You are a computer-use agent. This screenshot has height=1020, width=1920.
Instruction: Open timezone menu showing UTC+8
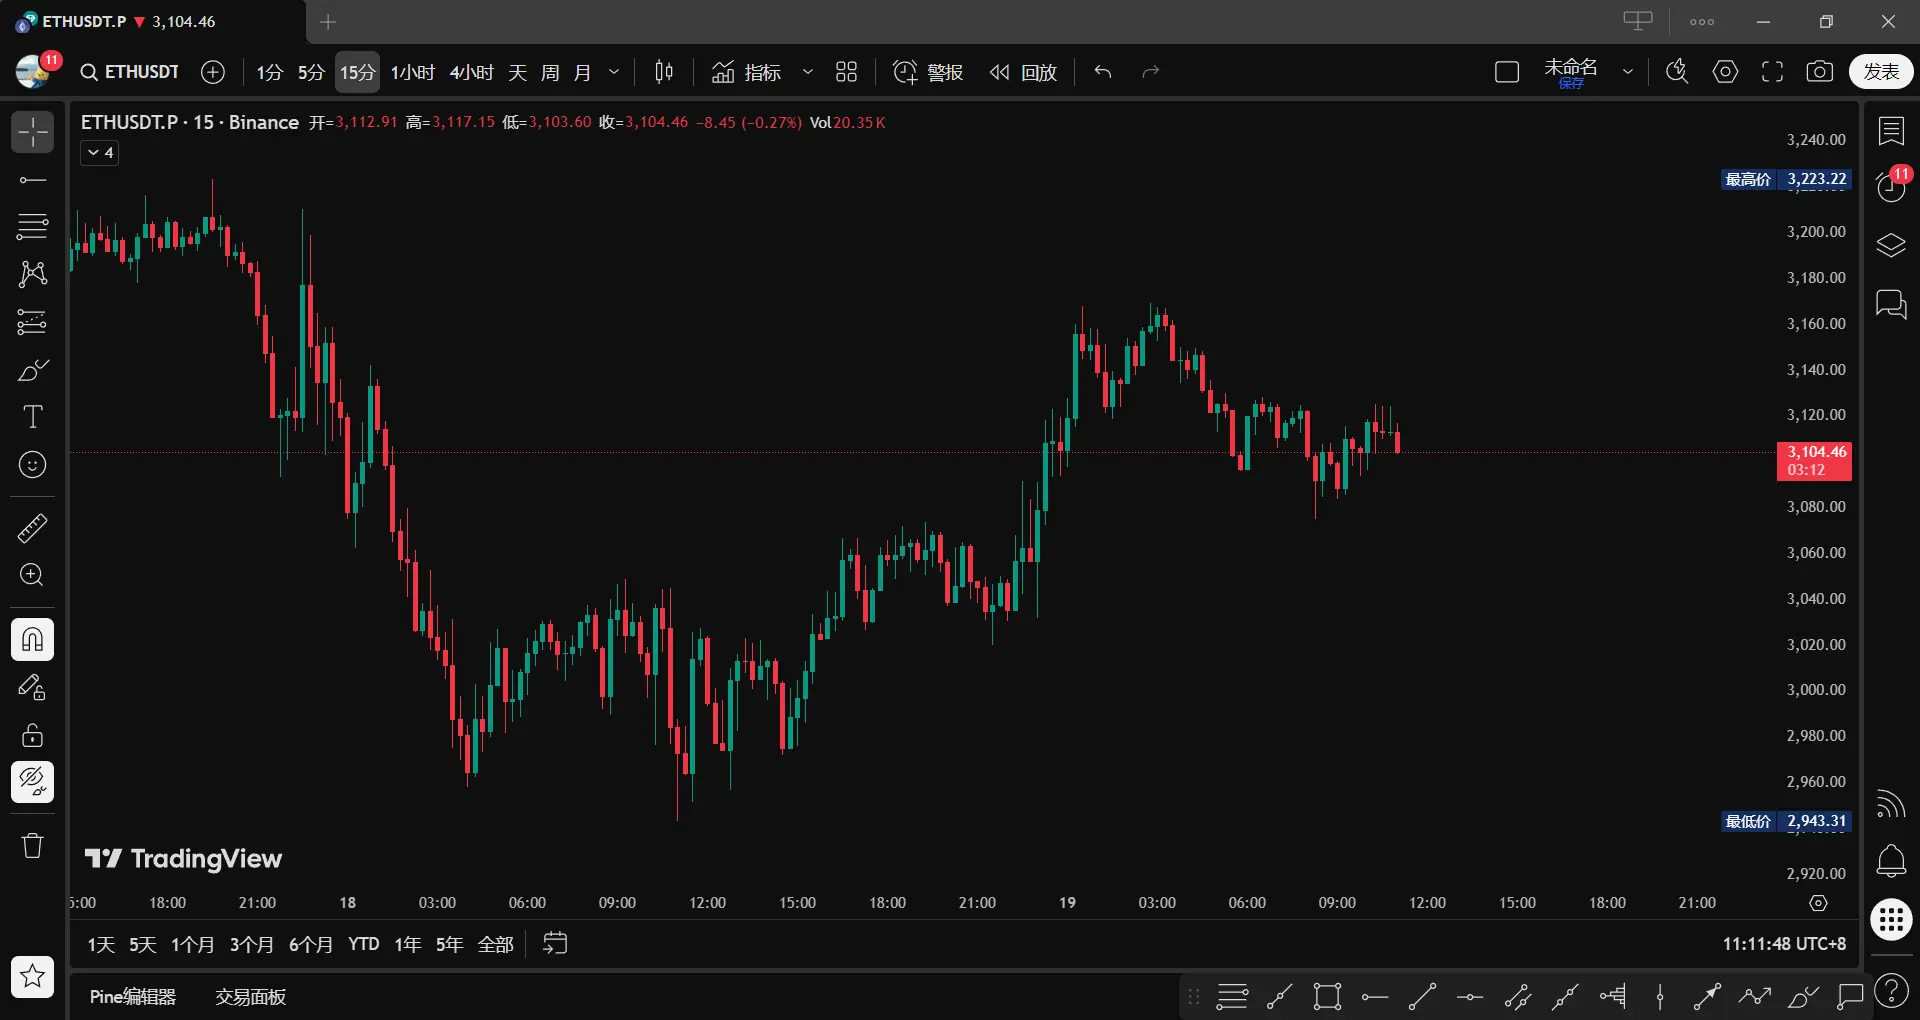(1784, 945)
